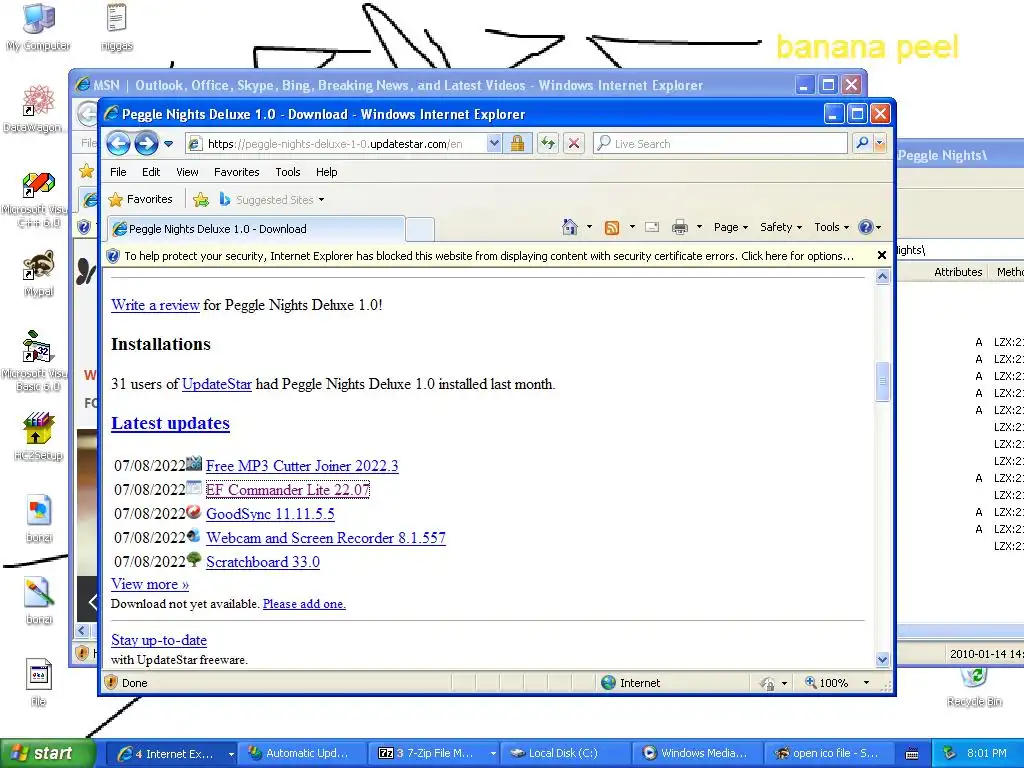Click the vertical scrollbar thumb
1024x768 pixels.
pos(882,381)
